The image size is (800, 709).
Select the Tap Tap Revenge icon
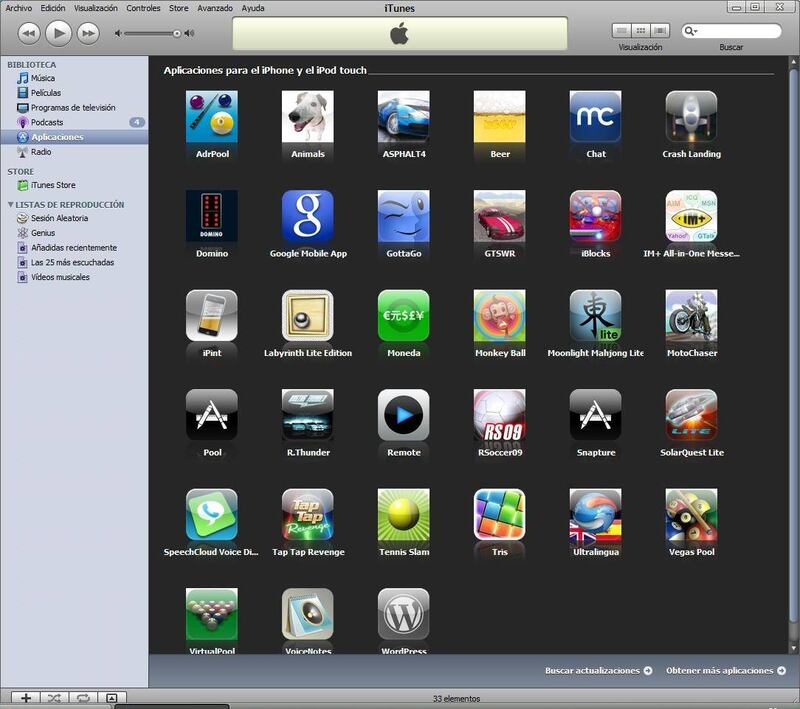308,515
